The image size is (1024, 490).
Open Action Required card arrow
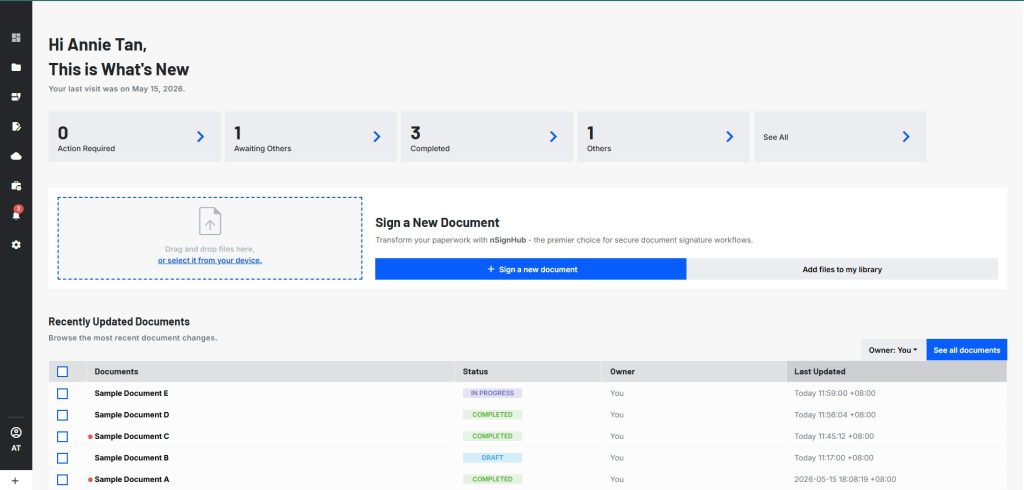[x=200, y=137]
